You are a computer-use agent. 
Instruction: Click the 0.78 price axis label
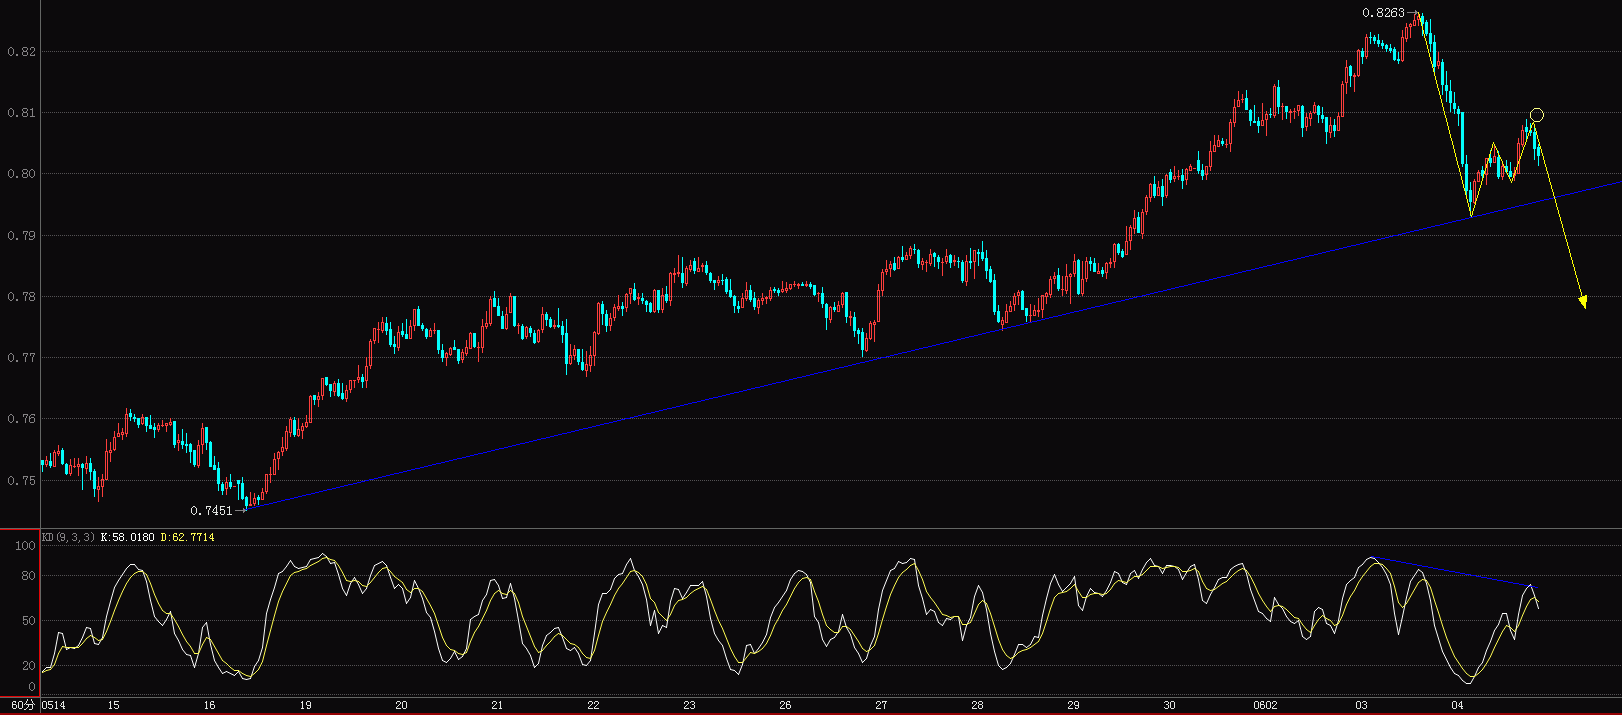(21, 296)
